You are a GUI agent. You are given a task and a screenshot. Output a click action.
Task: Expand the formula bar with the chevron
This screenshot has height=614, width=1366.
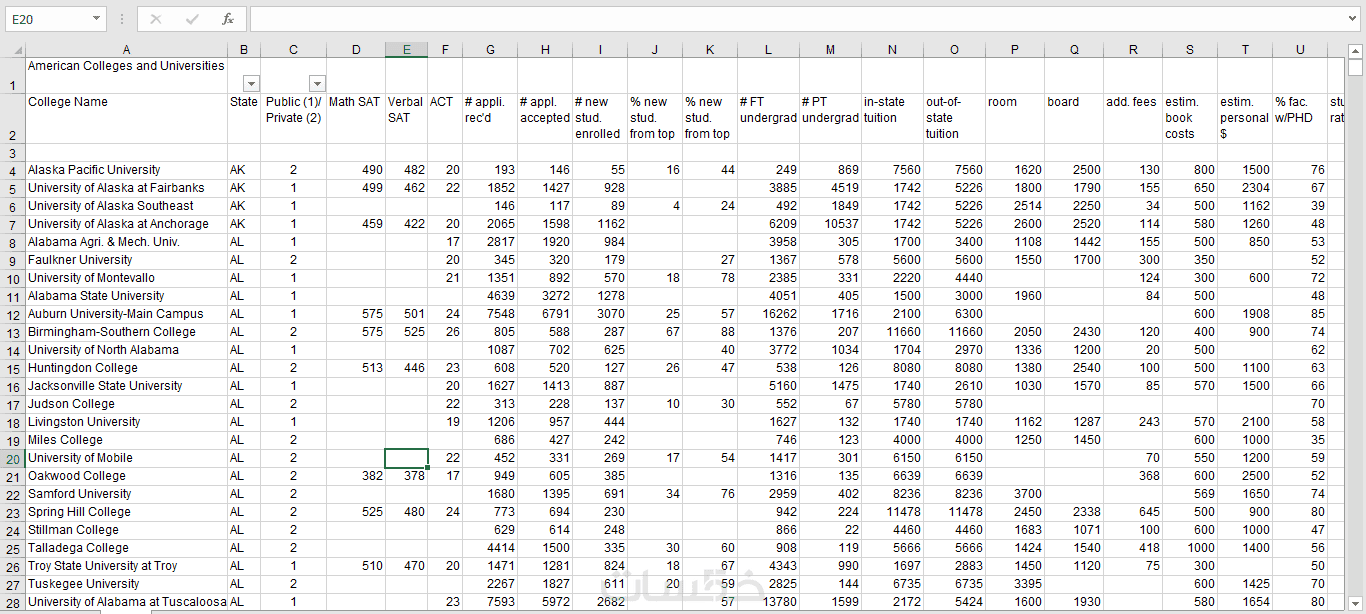[x=1354, y=18]
